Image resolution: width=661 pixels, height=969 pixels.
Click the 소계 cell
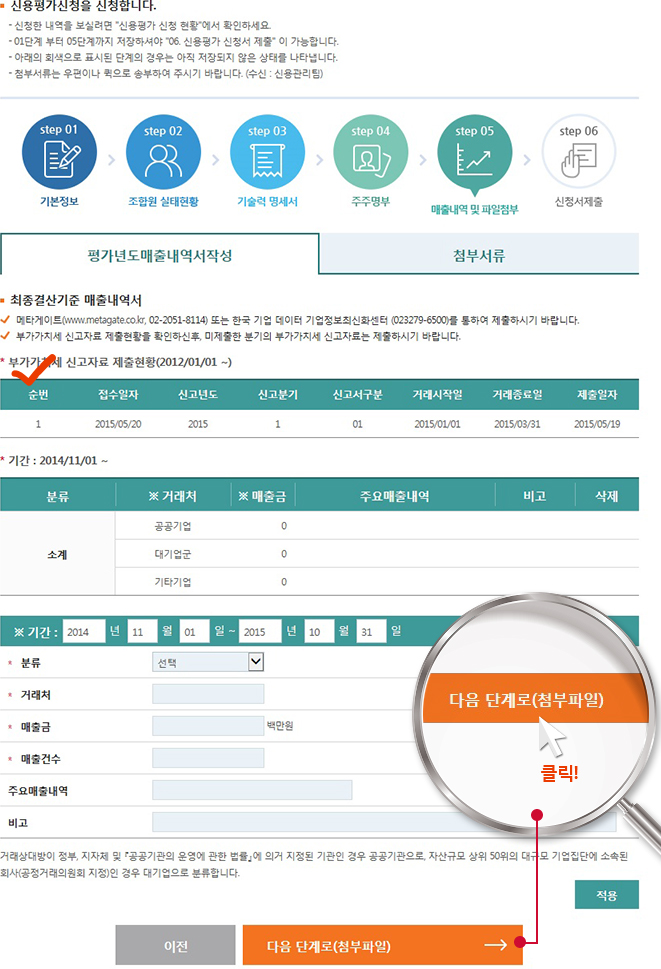57,554
